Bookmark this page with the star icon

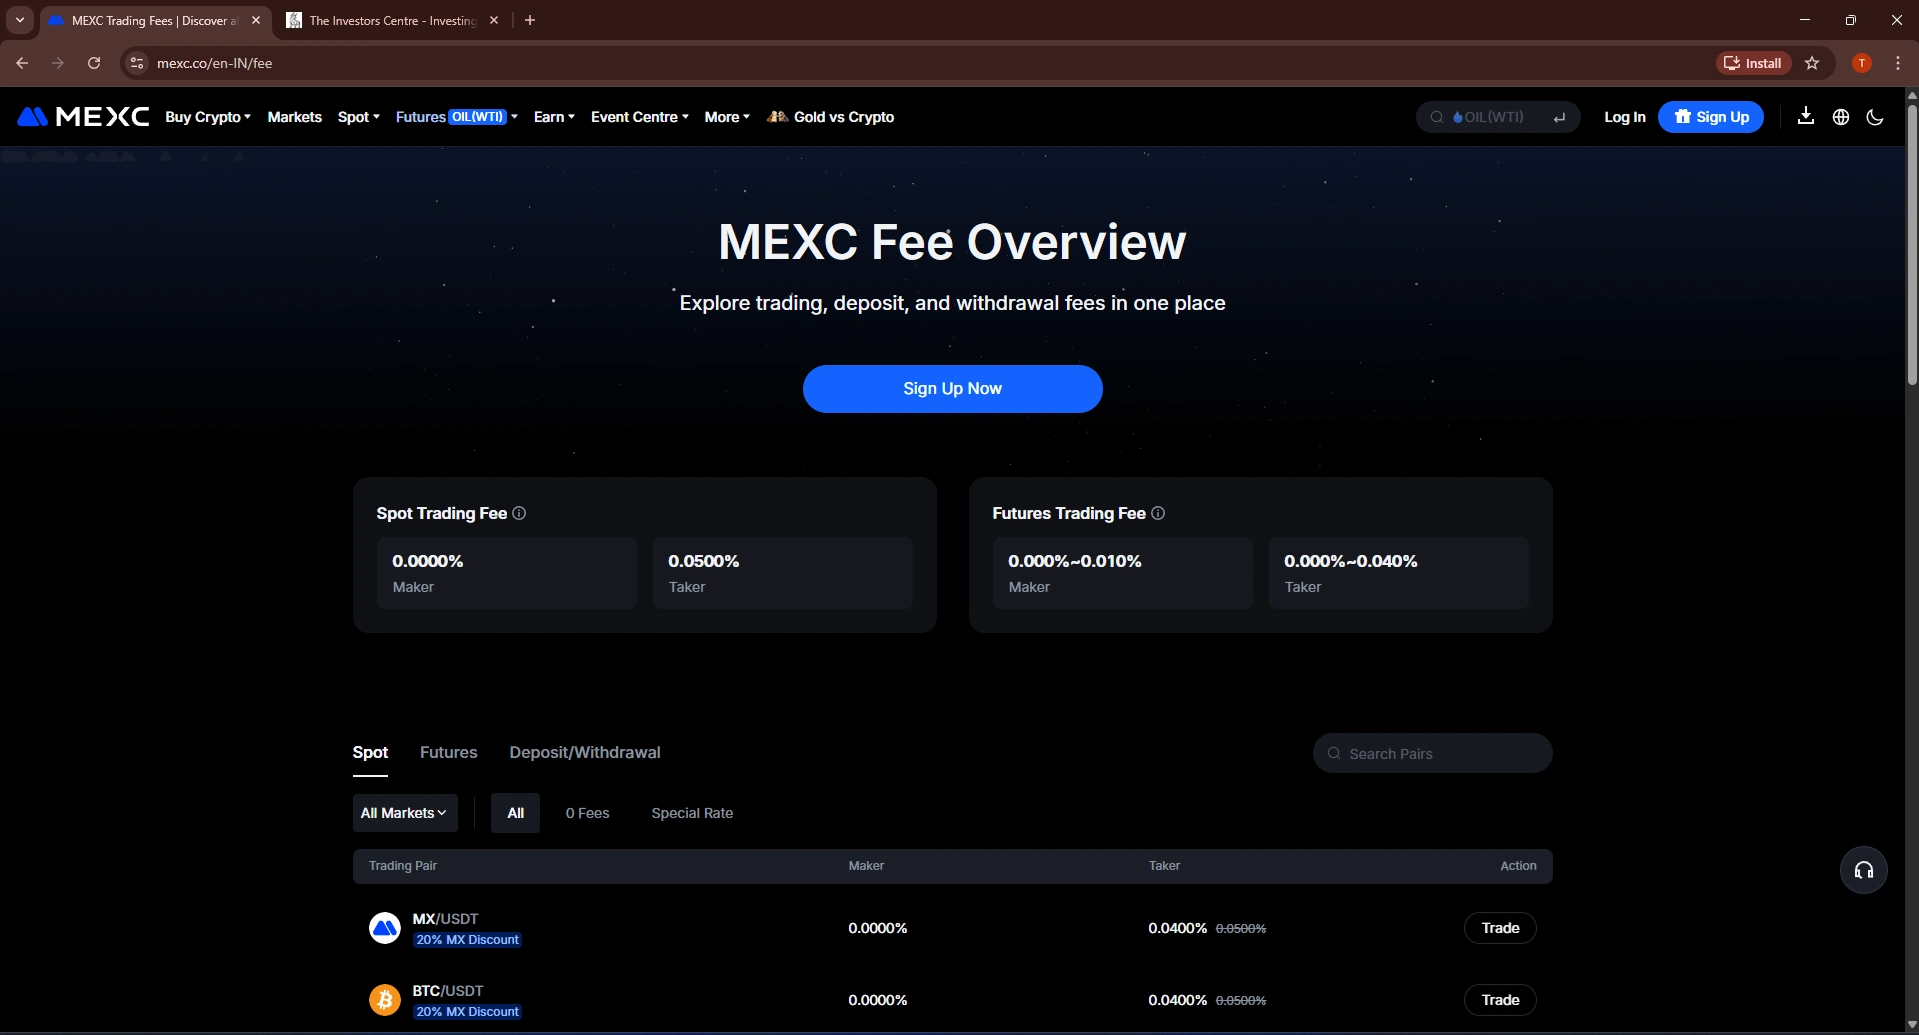coord(1812,63)
